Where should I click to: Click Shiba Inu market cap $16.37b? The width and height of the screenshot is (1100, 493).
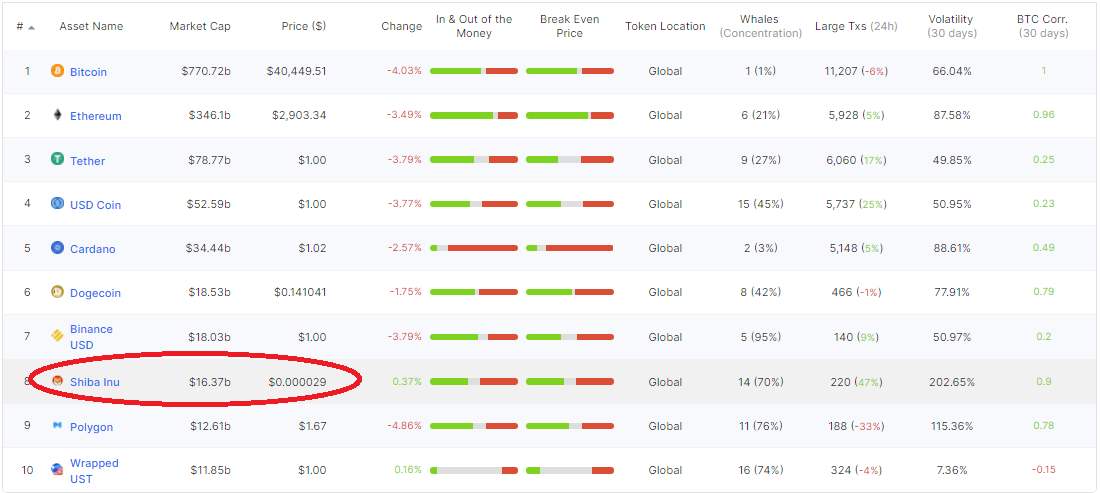click(210, 382)
